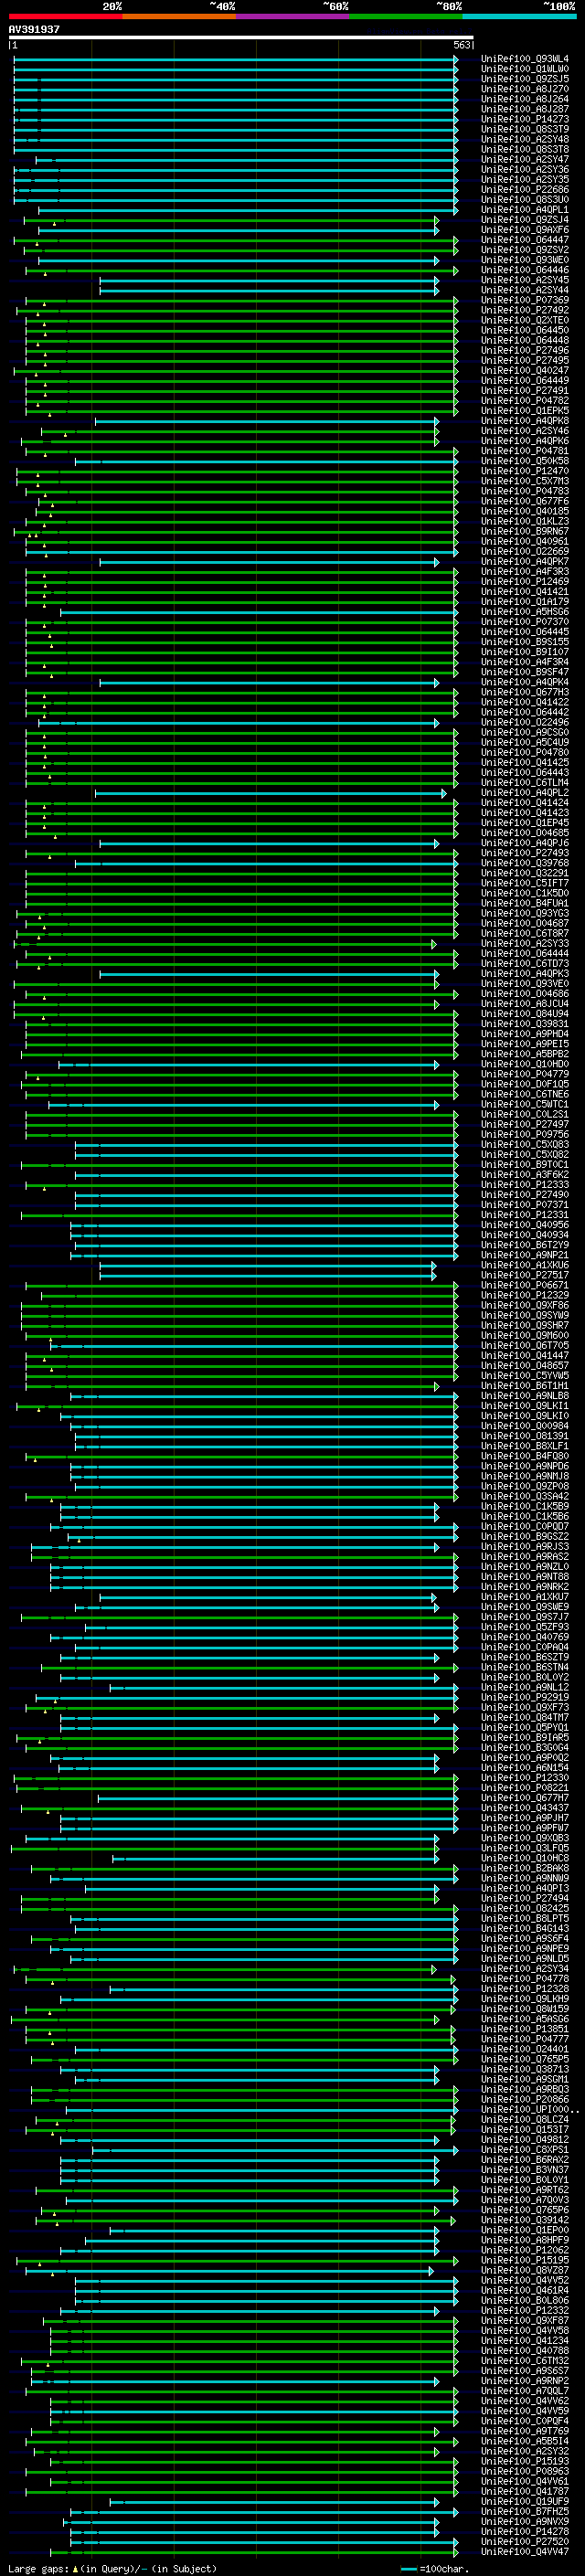Click the orange ~40% identity legend bar
This screenshot has width=585, height=2576.
[x=179, y=16]
